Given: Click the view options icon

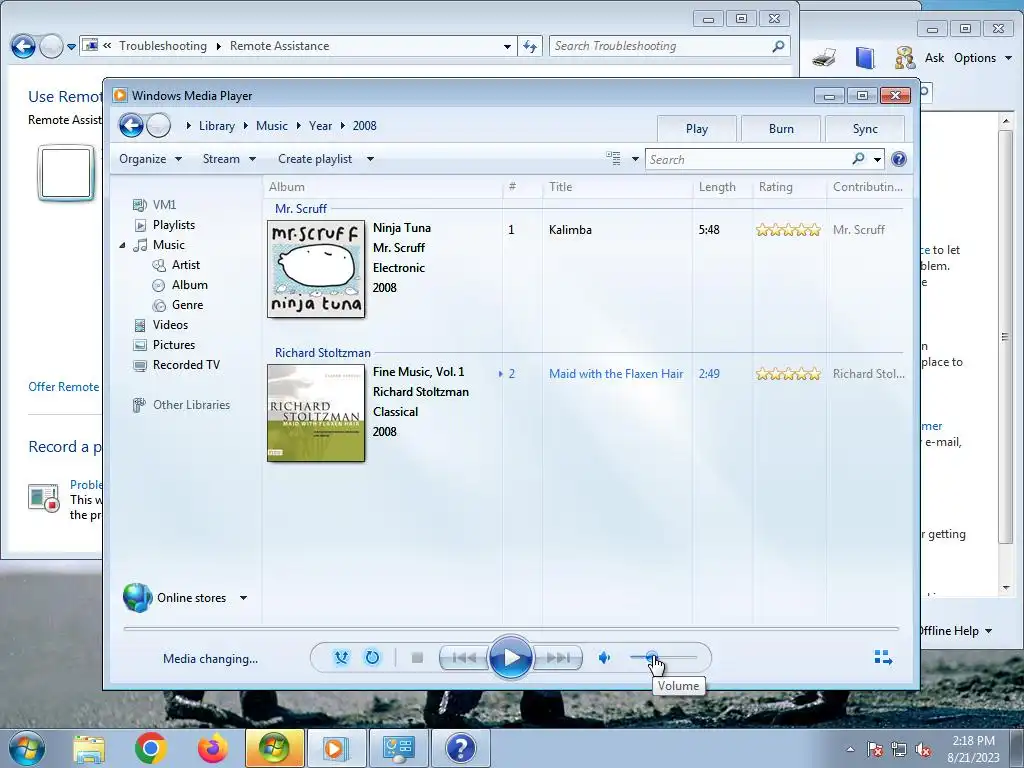Looking at the screenshot, I should [613, 158].
